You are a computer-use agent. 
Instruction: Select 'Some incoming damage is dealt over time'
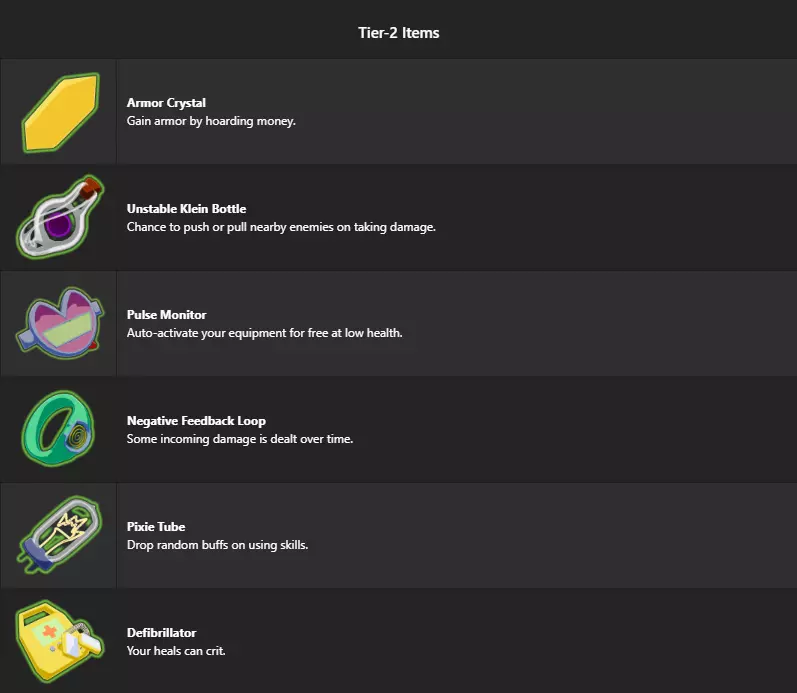pos(240,439)
